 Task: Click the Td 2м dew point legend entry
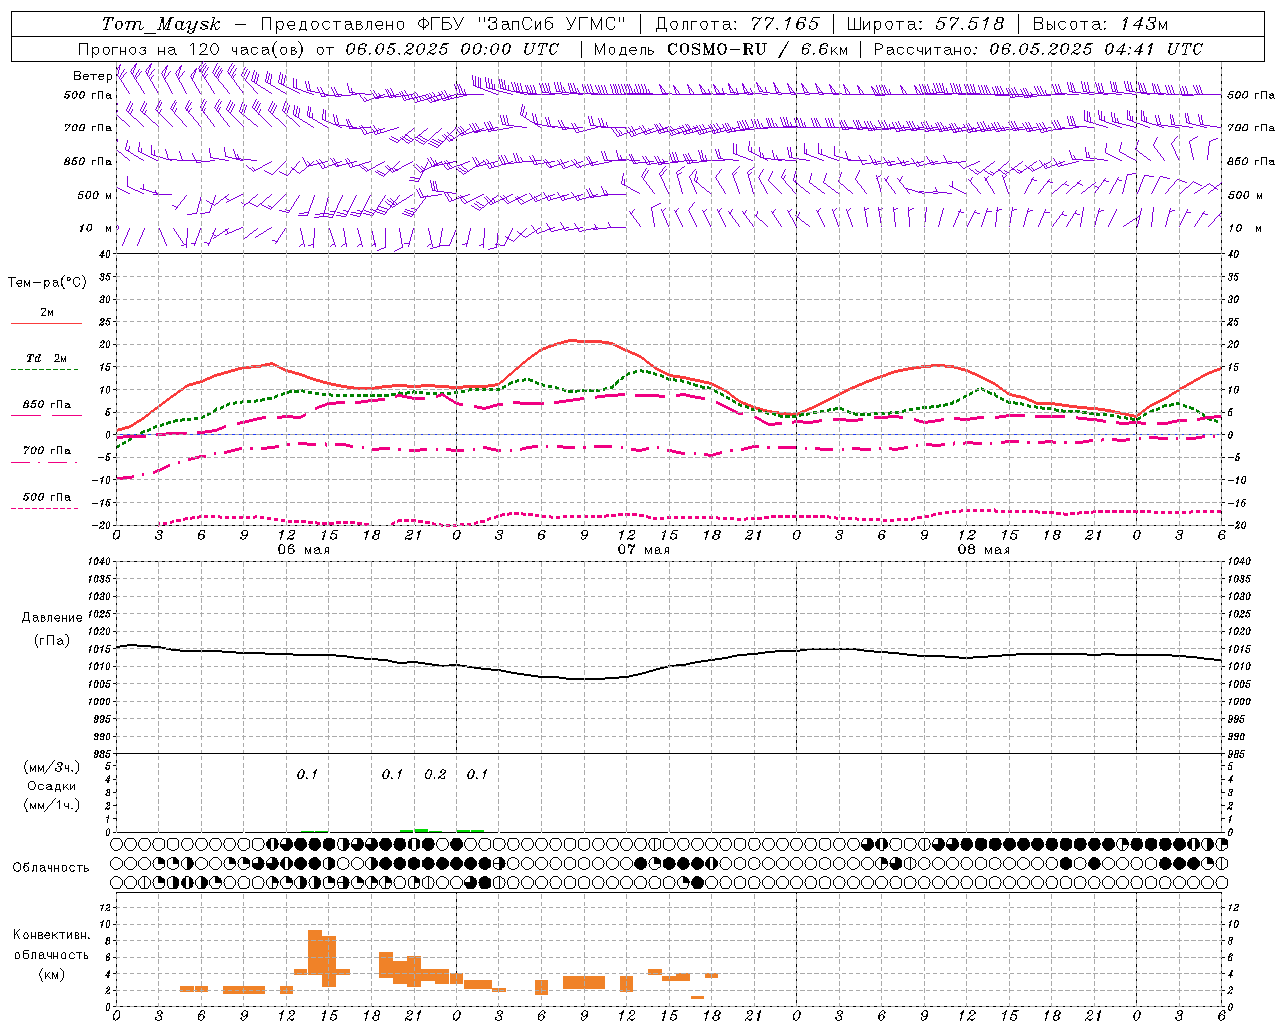46,358
